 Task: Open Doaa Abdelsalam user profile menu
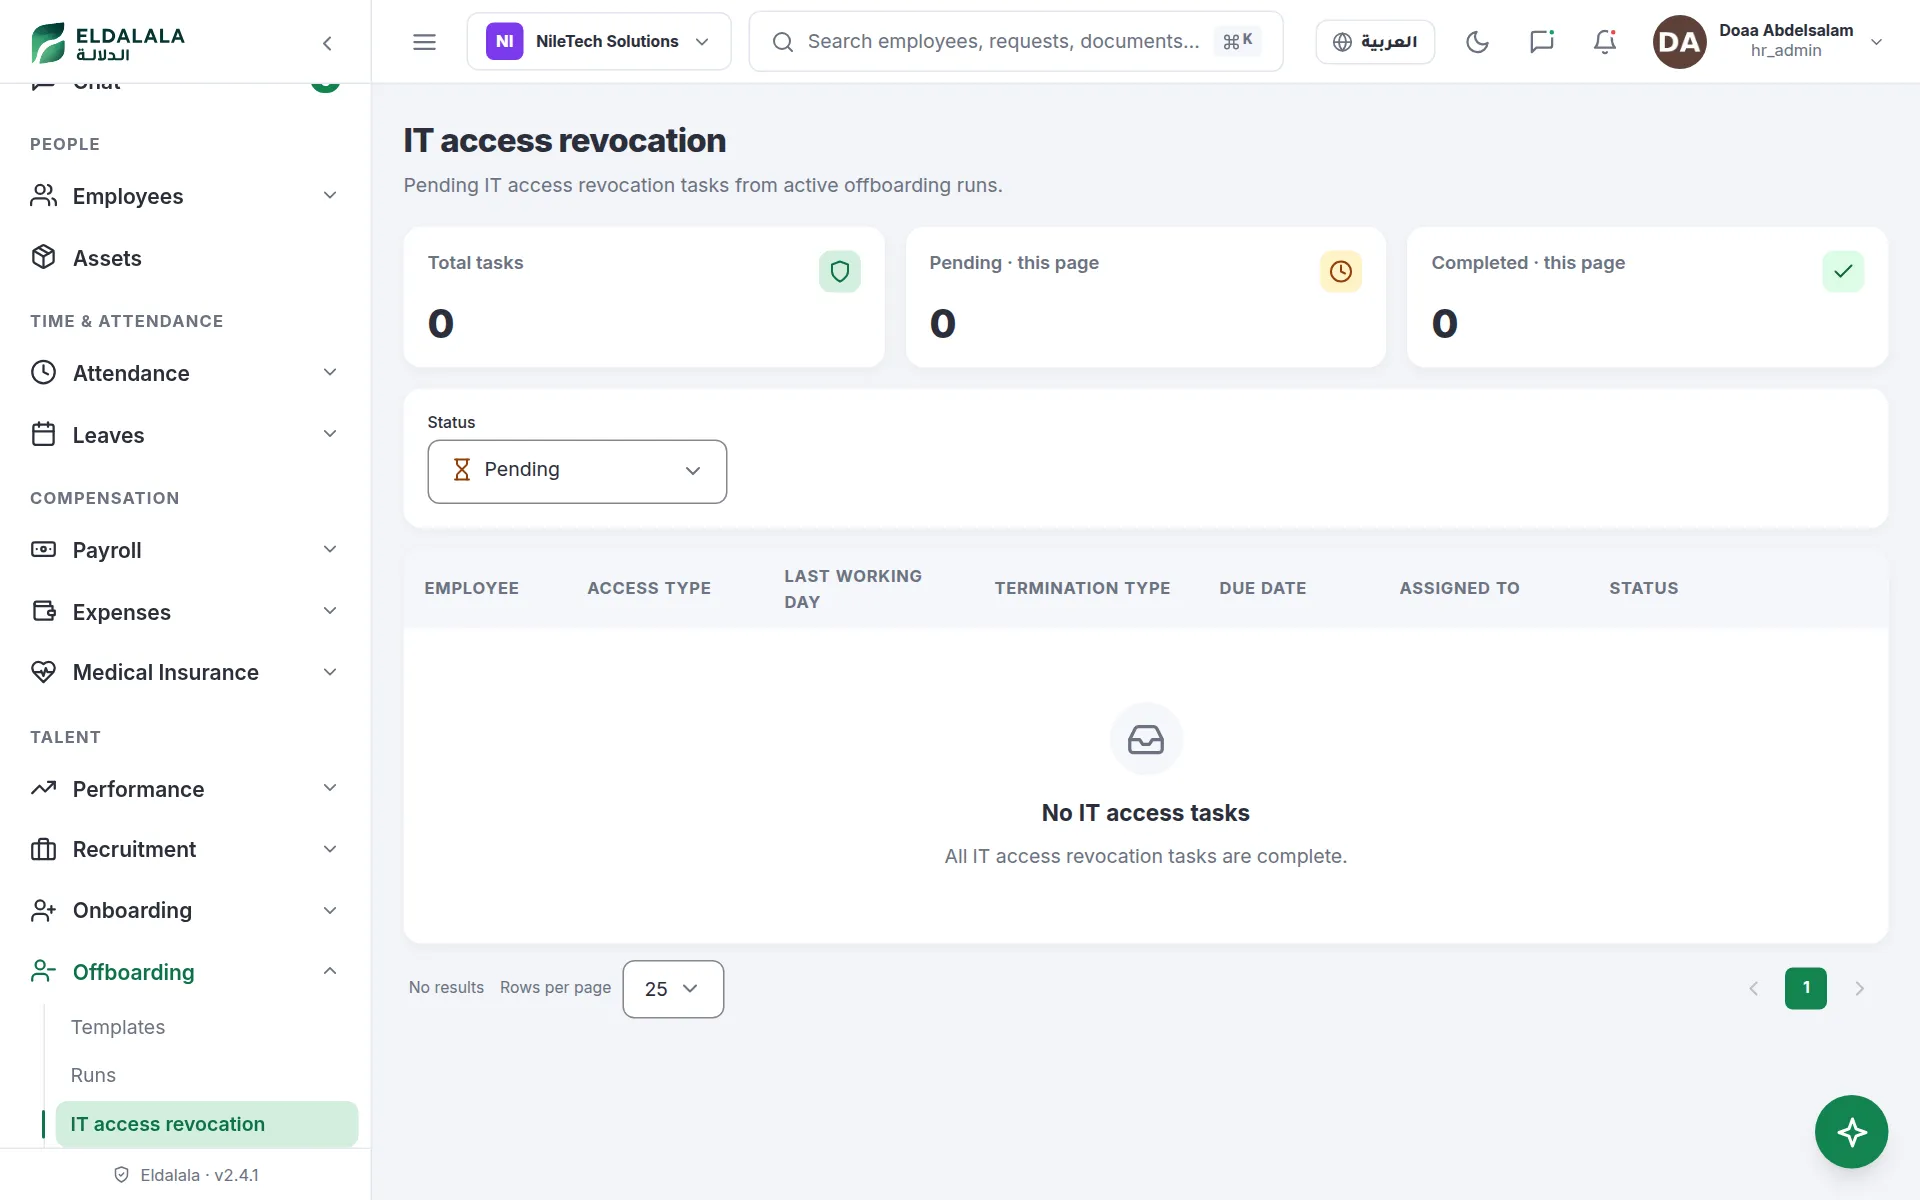point(1768,42)
